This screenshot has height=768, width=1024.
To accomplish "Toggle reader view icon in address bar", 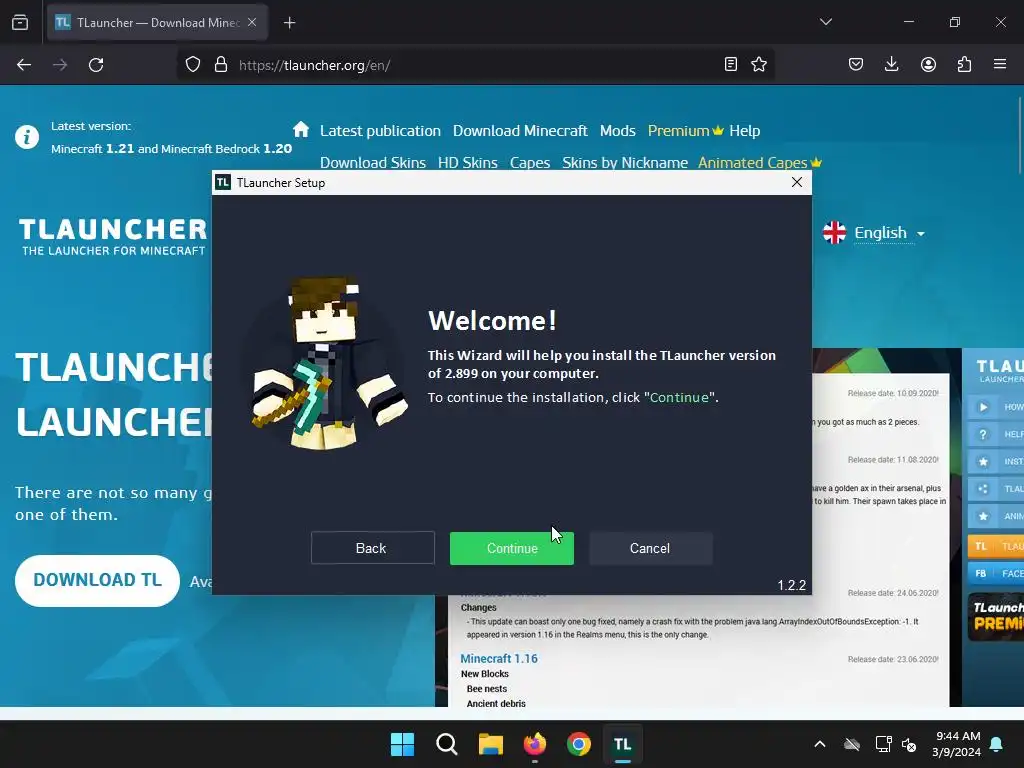I will point(731,64).
